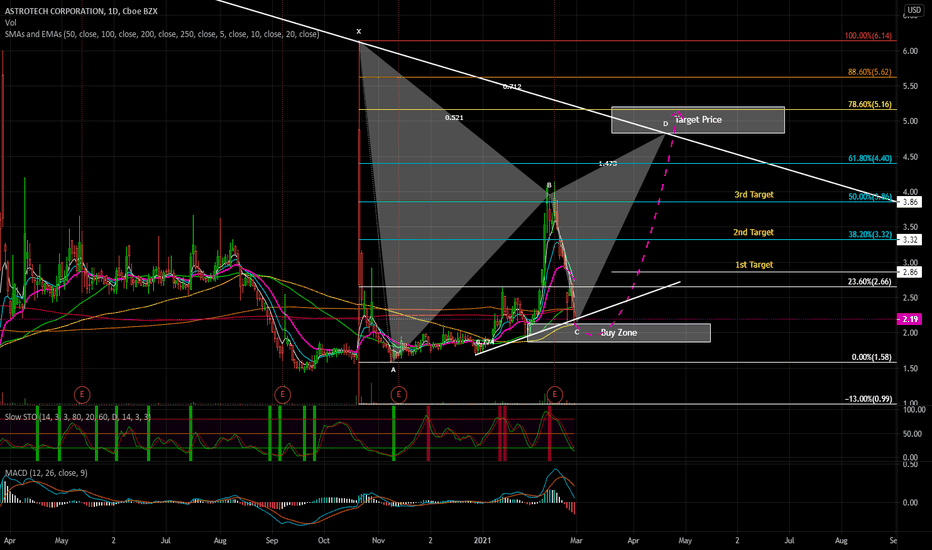
Task: Open the earnings marker just after Sep
Action: pos(282,394)
